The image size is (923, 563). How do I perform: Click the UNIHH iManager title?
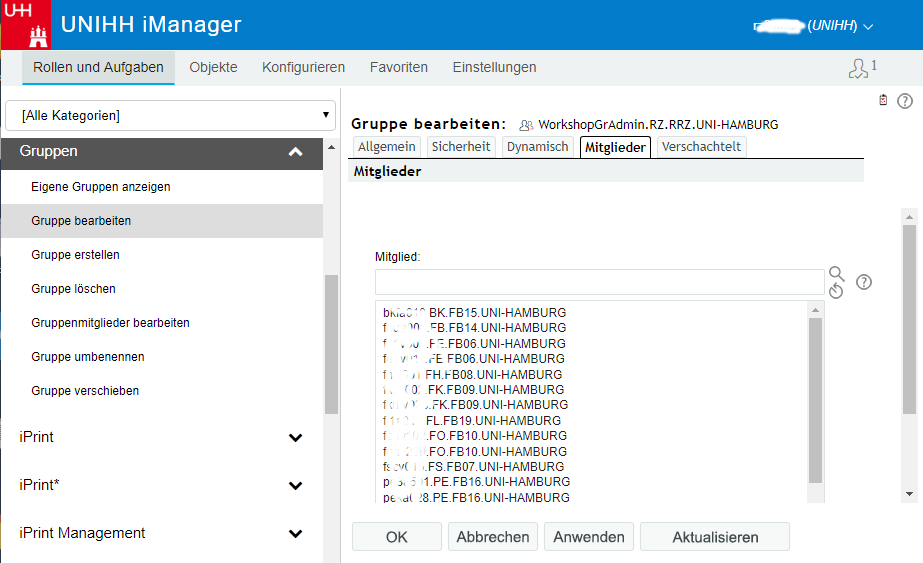coord(151,25)
